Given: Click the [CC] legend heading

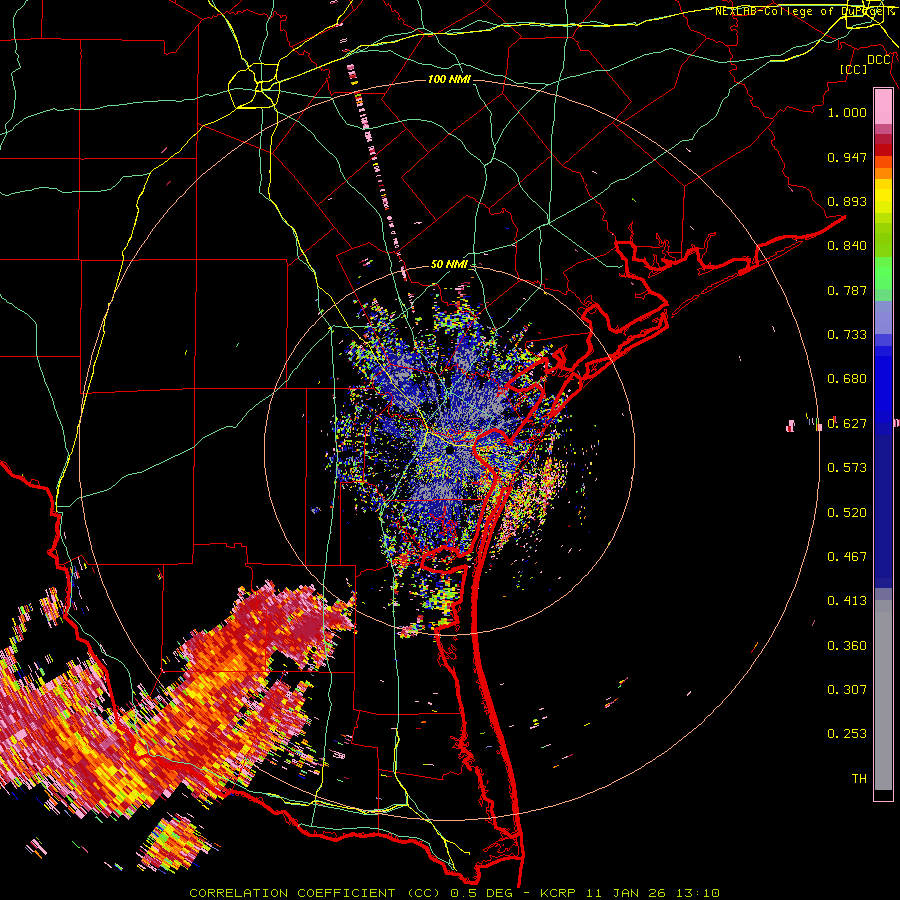Looking at the screenshot, I should coord(854,69).
